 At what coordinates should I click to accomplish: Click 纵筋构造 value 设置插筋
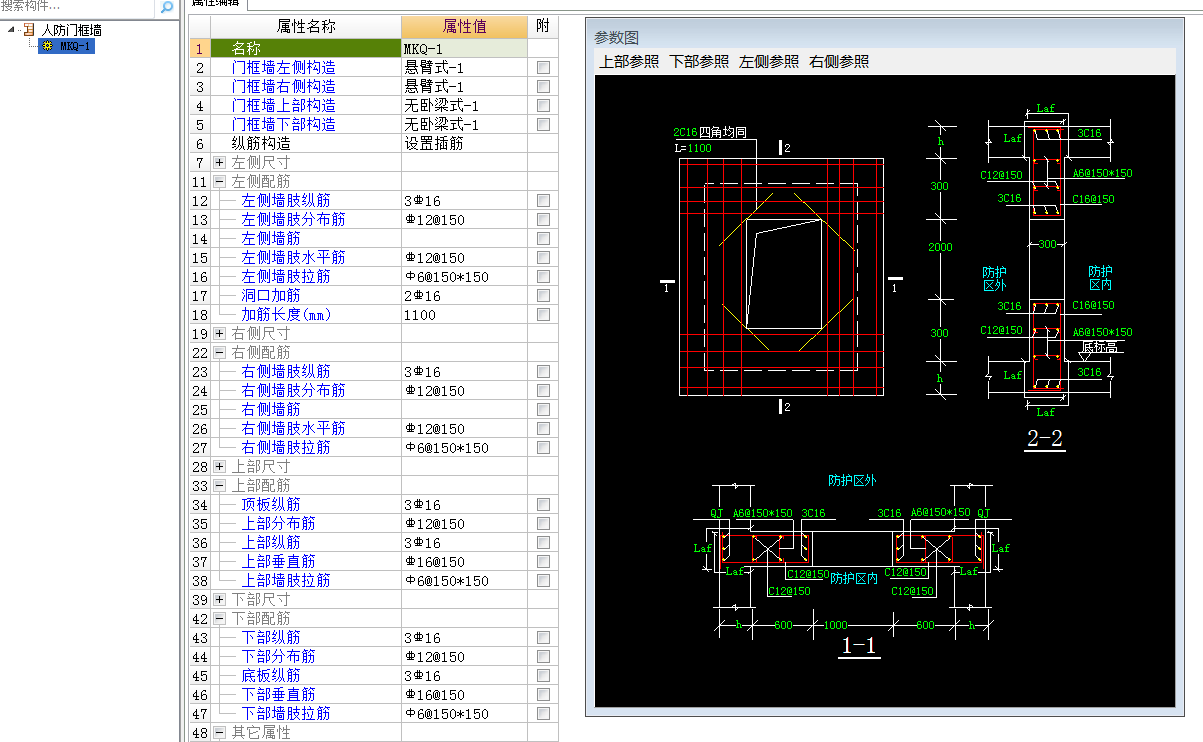tap(464, 143)
